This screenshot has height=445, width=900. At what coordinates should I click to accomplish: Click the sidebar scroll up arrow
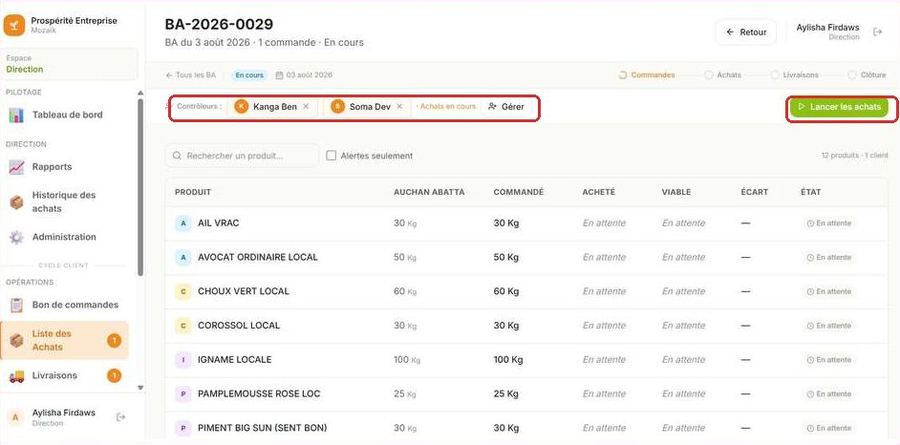click(141, 93)
